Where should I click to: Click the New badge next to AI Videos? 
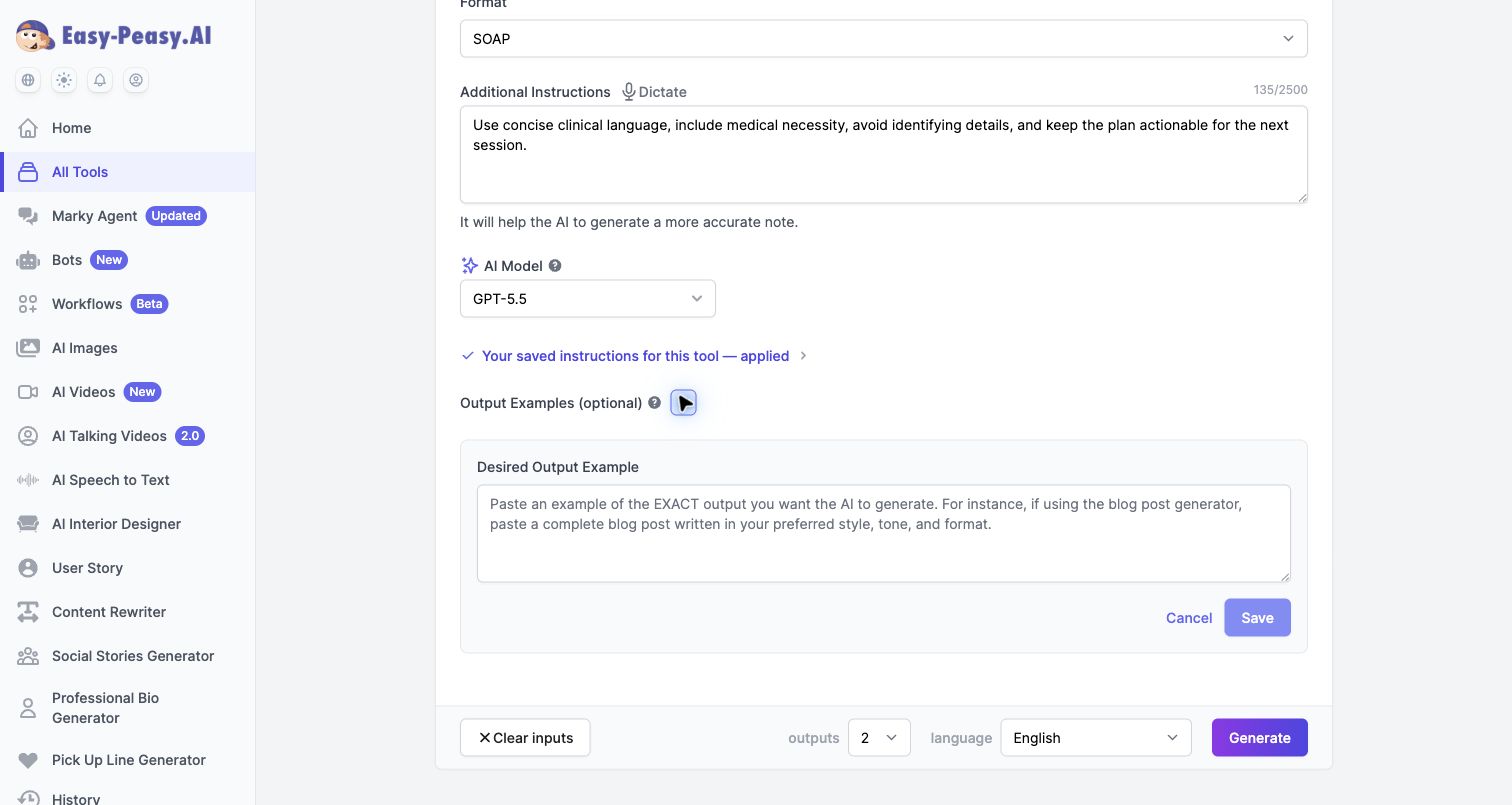click(143, 392)
